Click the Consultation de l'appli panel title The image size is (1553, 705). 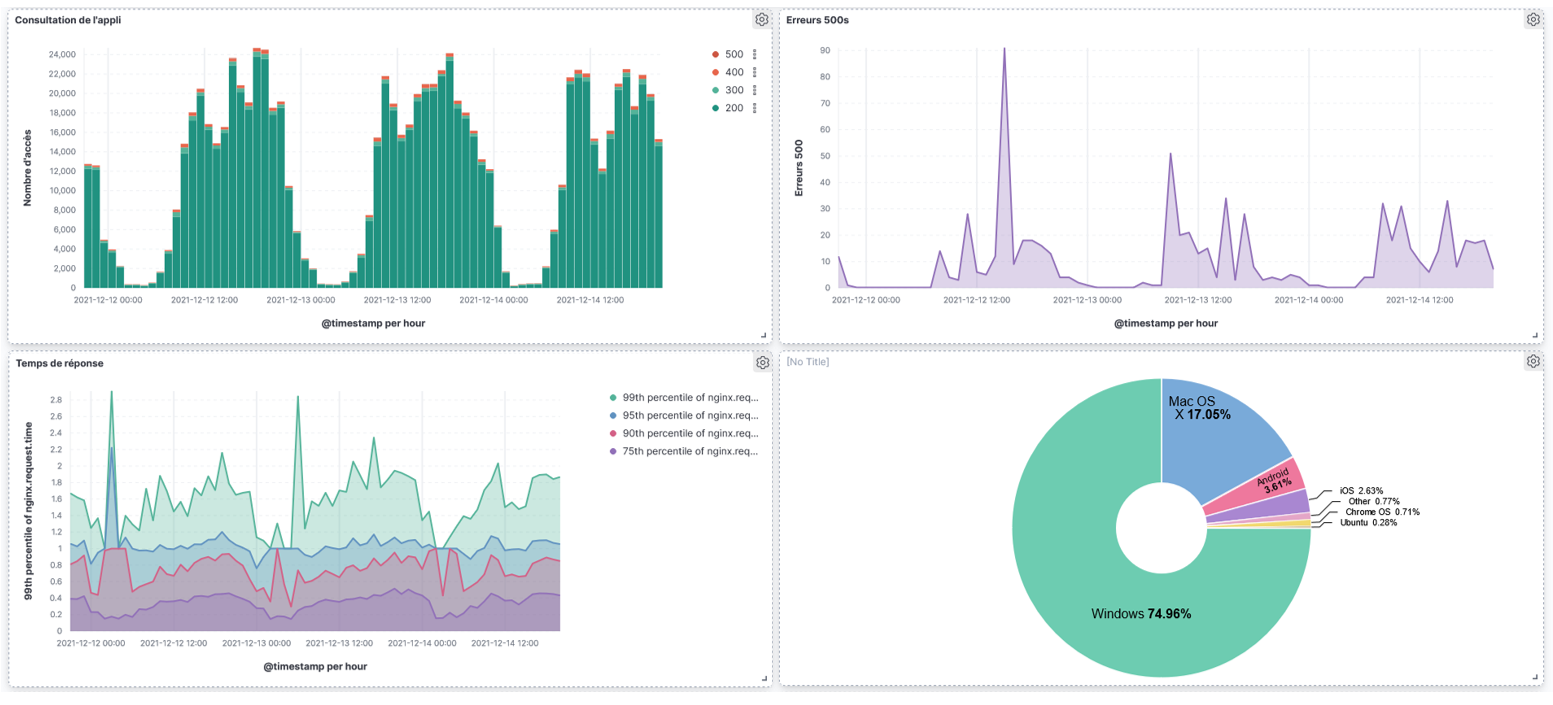pyautogui.click(x=68, y=20)
